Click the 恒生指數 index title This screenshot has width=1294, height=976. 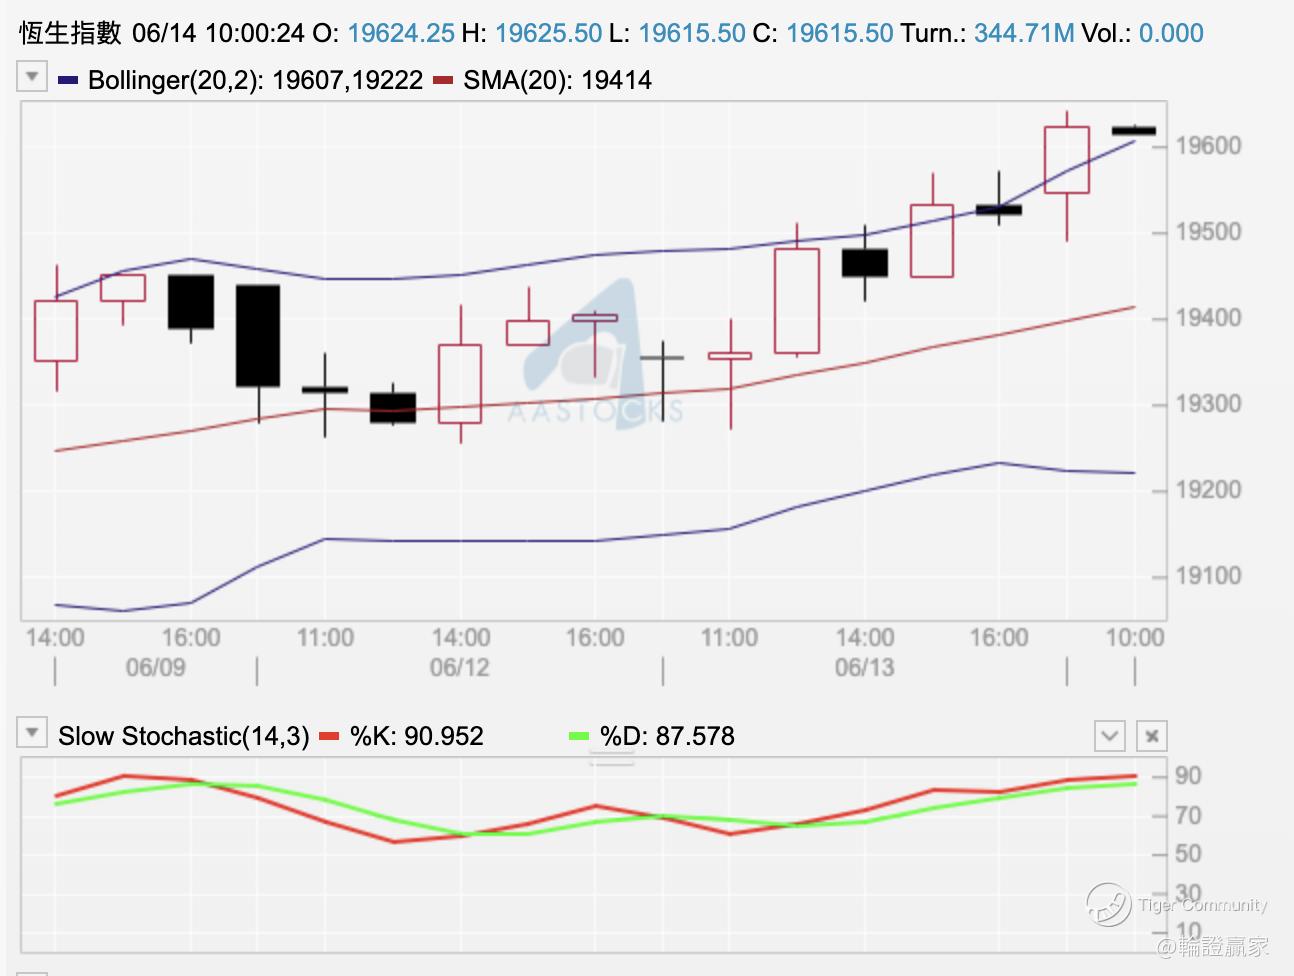pyautogui.click(x=71, y=33)
